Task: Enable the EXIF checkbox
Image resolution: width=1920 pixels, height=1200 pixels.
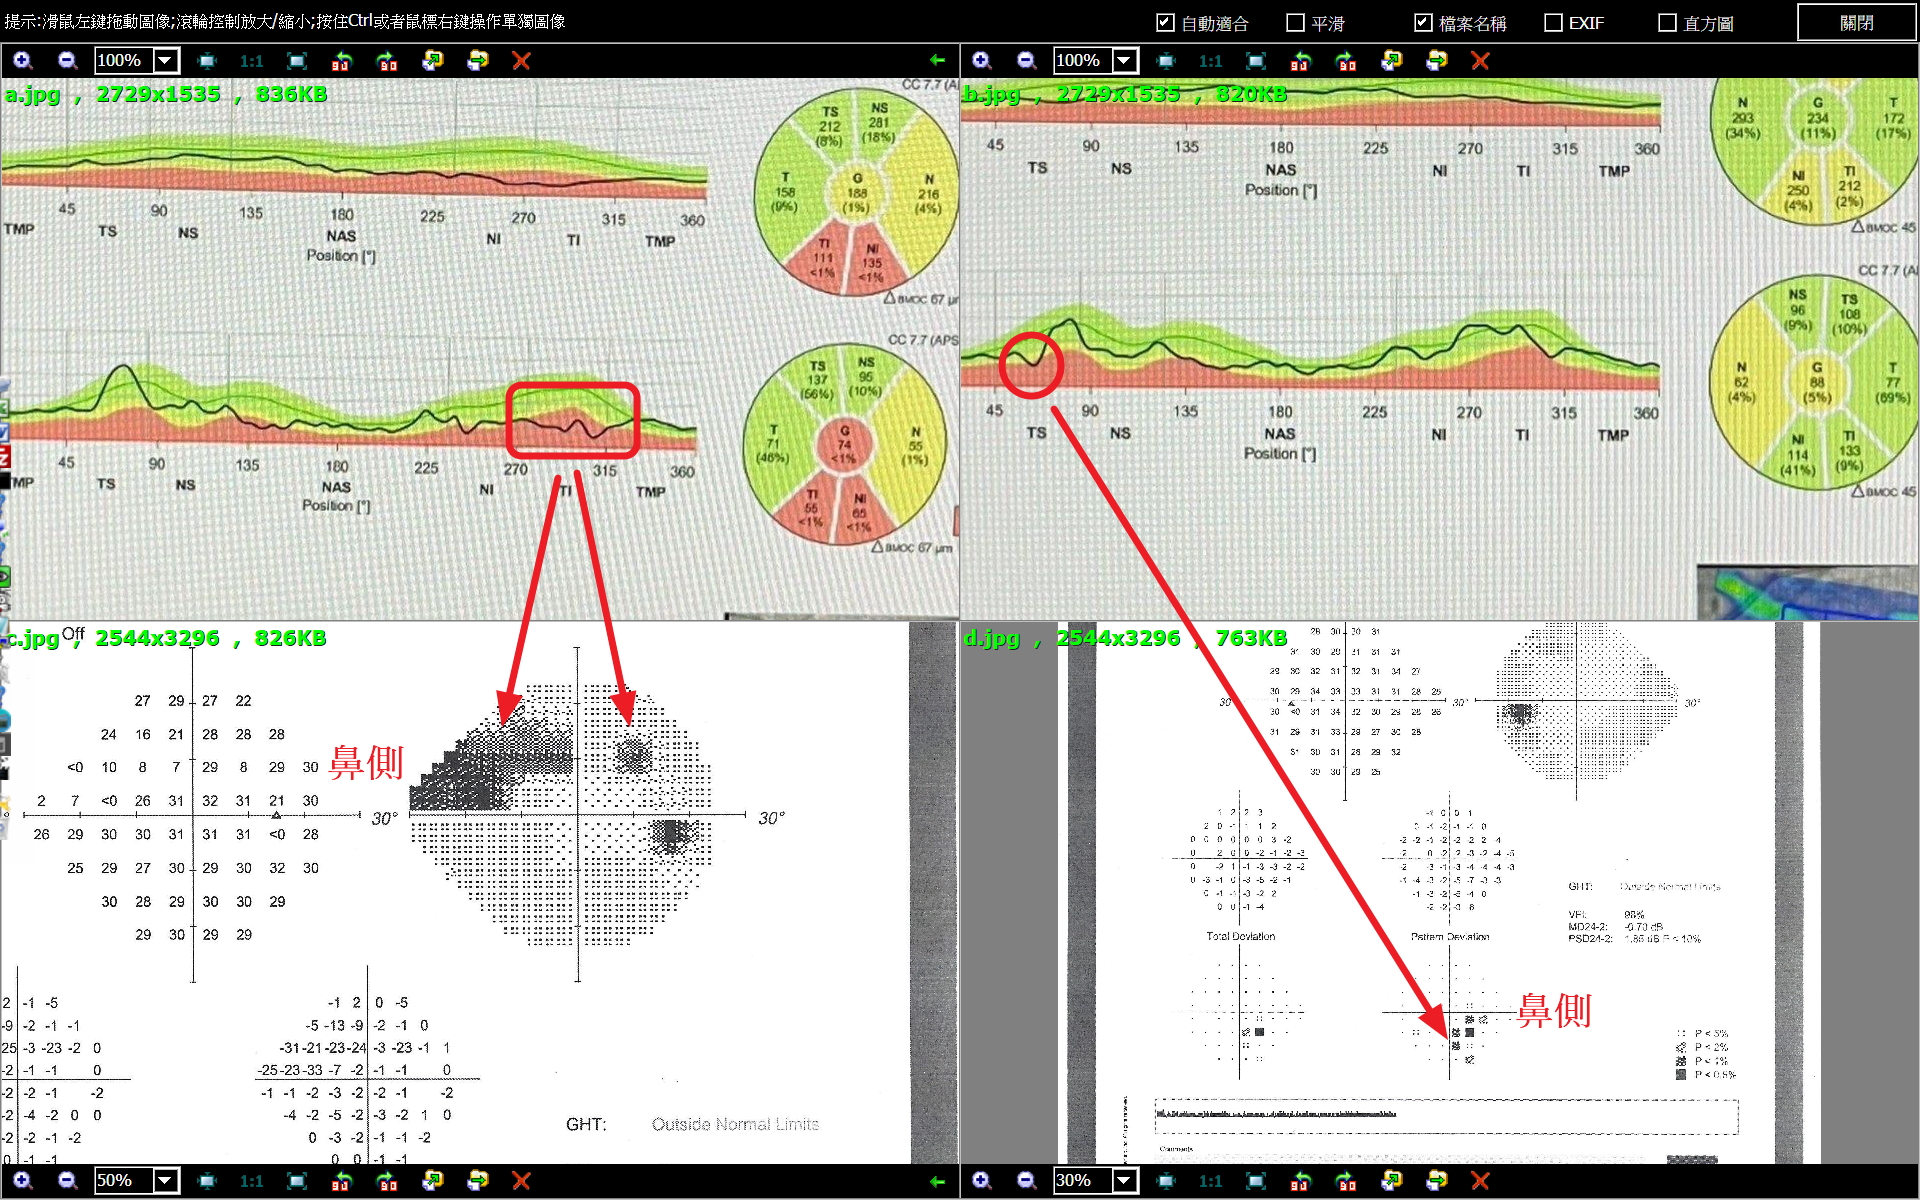Action: click(1553, 23)
